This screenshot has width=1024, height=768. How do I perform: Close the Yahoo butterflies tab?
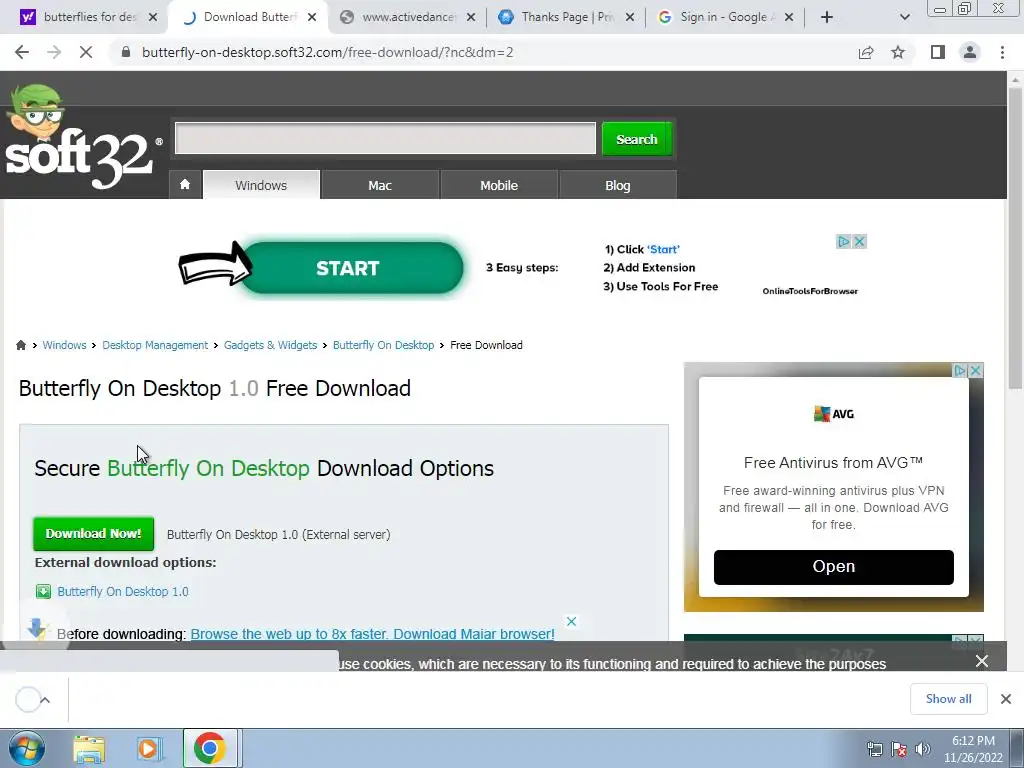pyautogui.click(x=153, y=18)
